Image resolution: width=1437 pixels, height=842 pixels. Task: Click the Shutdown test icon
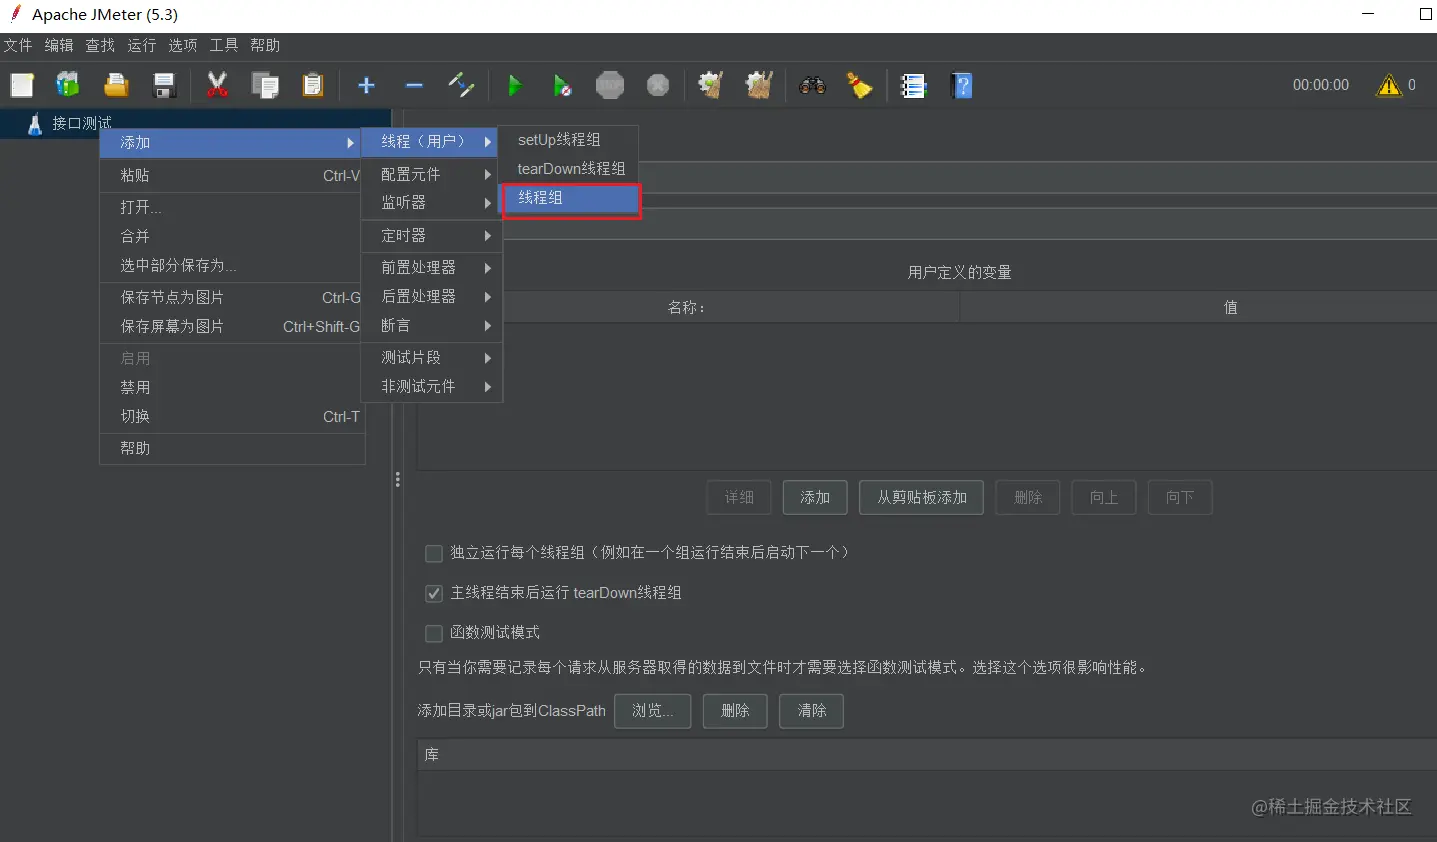click(658, 86)
